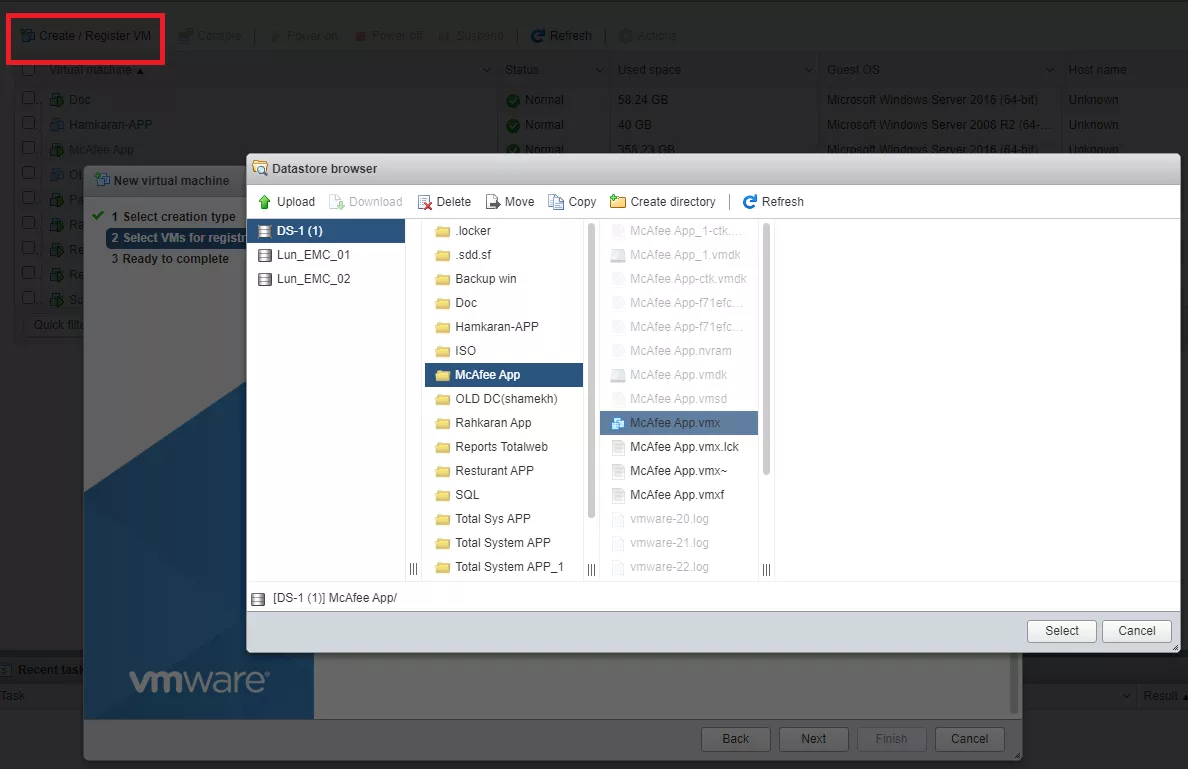Open the Status column dropdown arrow
Image resolution: width=1188 pixels, height=769 pixels.
[599, 70]
